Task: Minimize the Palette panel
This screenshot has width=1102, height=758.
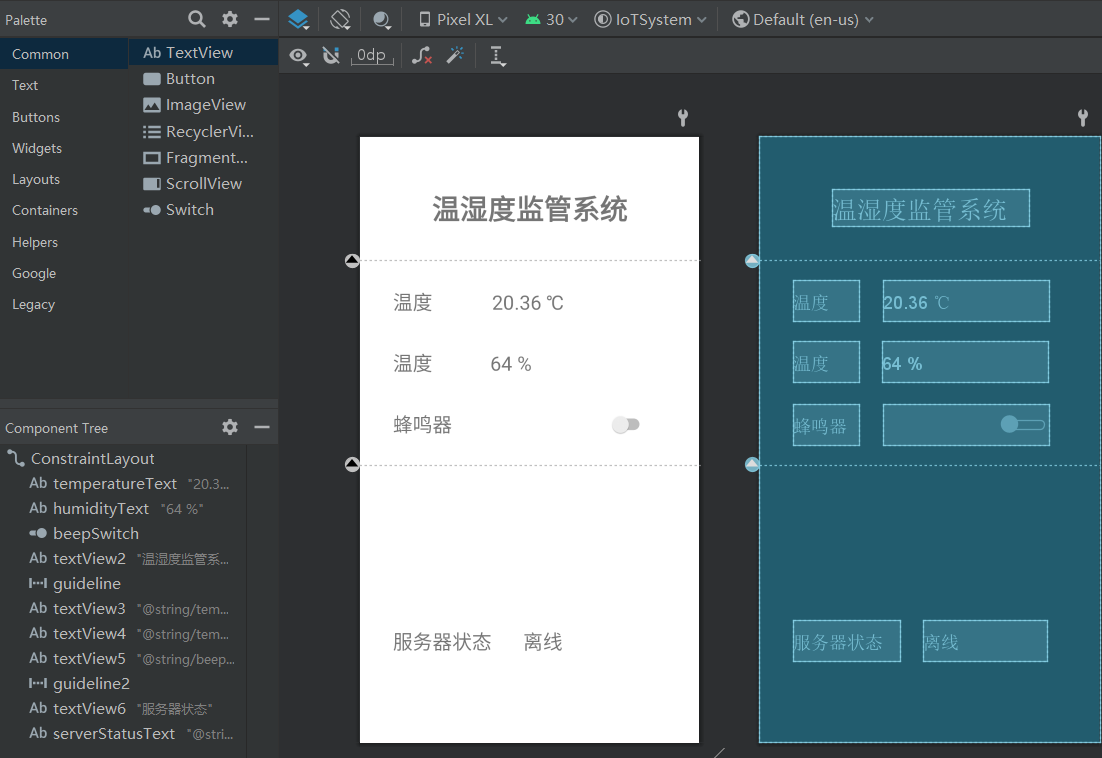Action: point(261,19)
